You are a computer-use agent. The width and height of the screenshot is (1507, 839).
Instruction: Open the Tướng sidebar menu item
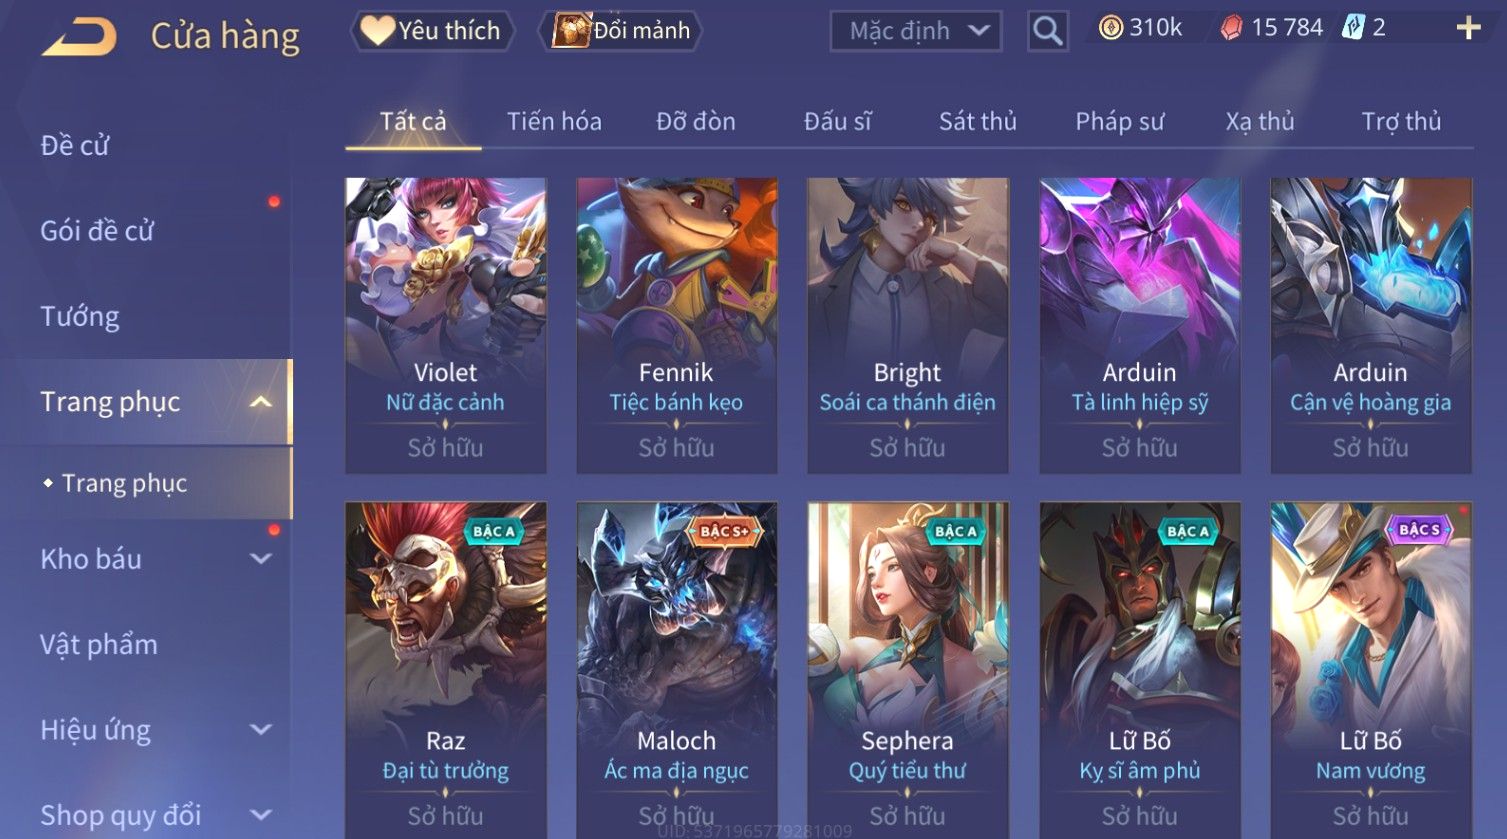click(x=80, y=317)
